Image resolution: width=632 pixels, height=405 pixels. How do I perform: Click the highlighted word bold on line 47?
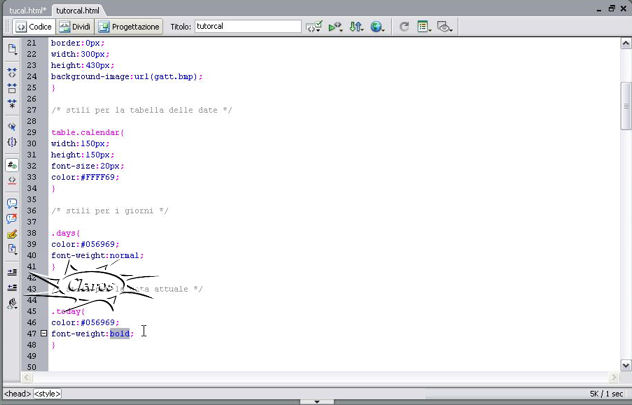point(120,334)
